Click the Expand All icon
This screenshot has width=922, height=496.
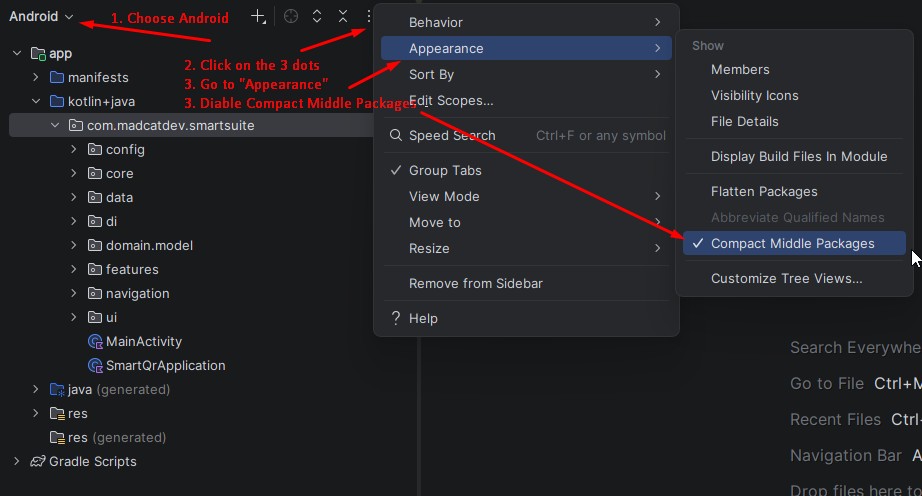[317, 16]
